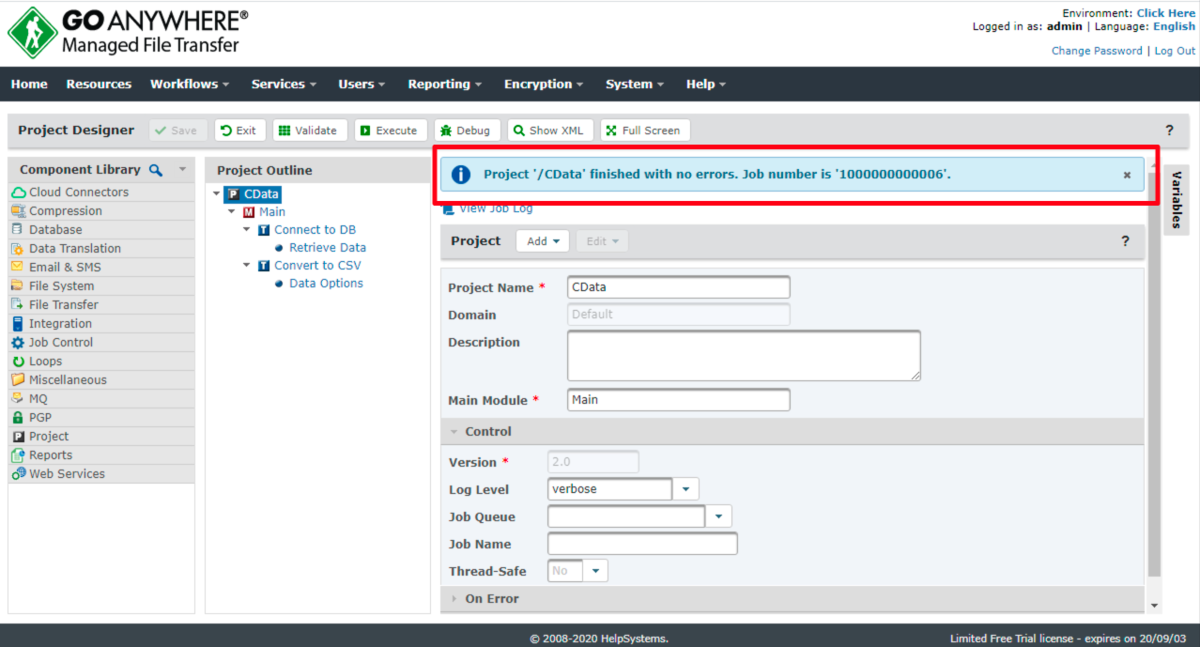1200x647 pixels.
Task: Collapse the CData project tree node
Action: (217, 194)
